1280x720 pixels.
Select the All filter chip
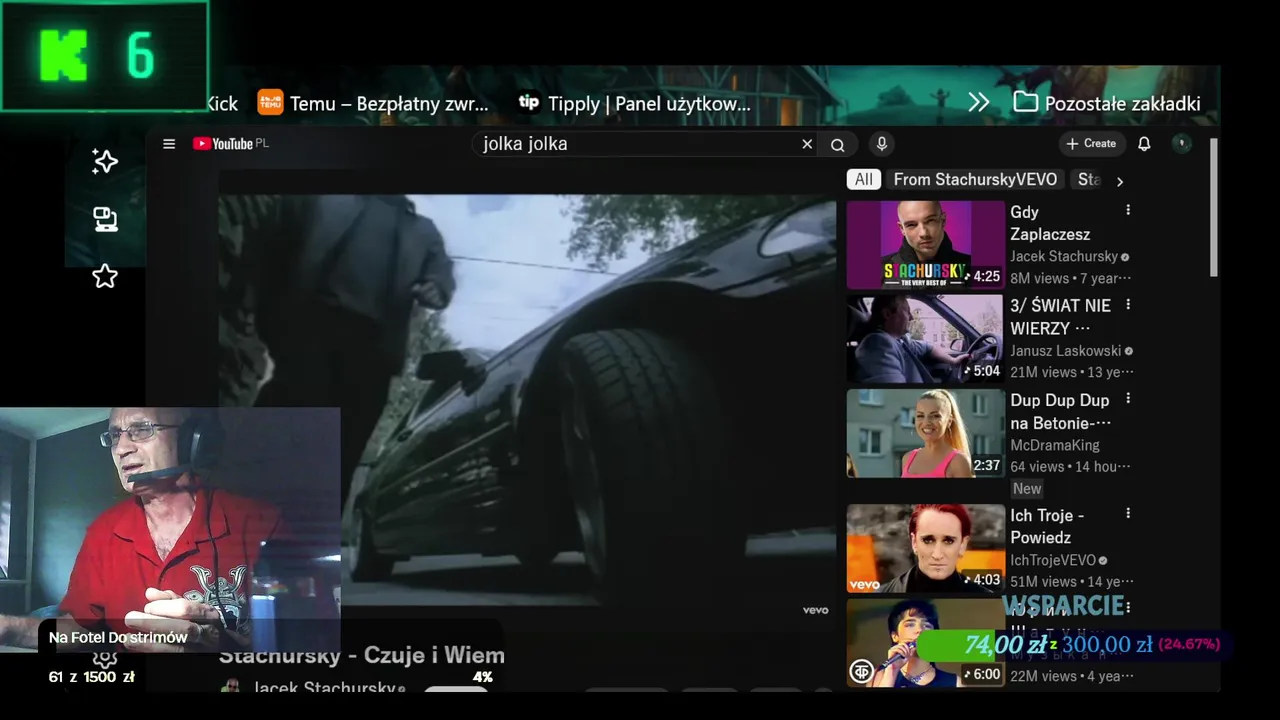pos(864,180)
